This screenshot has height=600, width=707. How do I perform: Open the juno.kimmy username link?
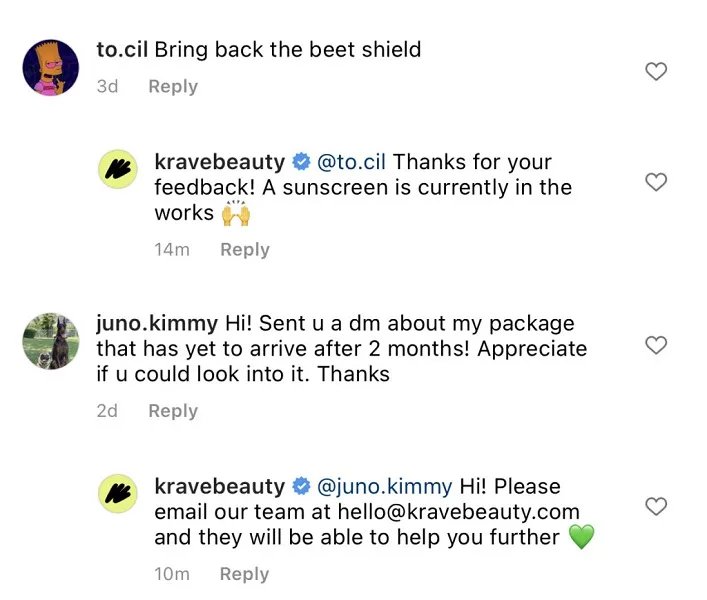(156, 323)
